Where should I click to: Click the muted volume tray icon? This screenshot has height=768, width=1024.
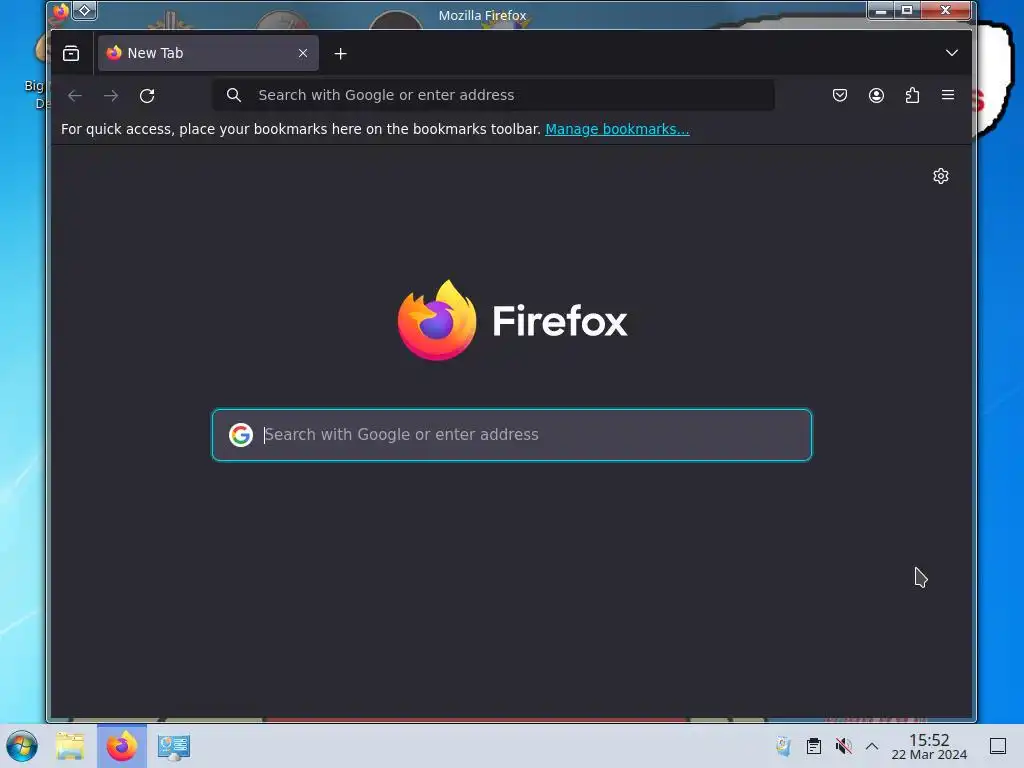pos(844,746)
